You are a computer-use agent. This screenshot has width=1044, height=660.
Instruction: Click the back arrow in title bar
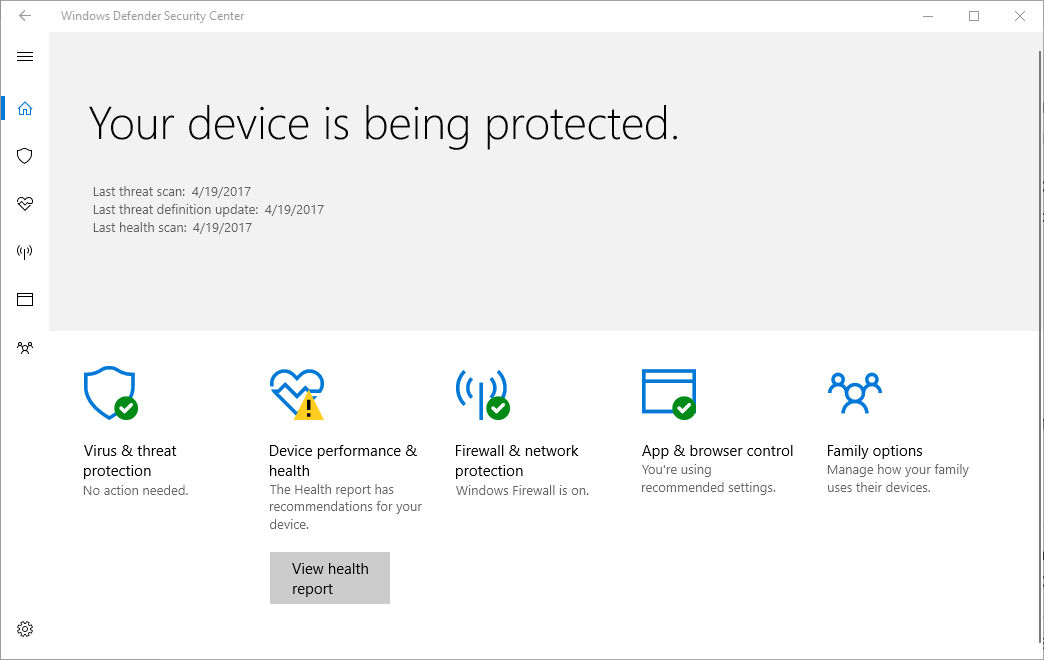[25, 16]
